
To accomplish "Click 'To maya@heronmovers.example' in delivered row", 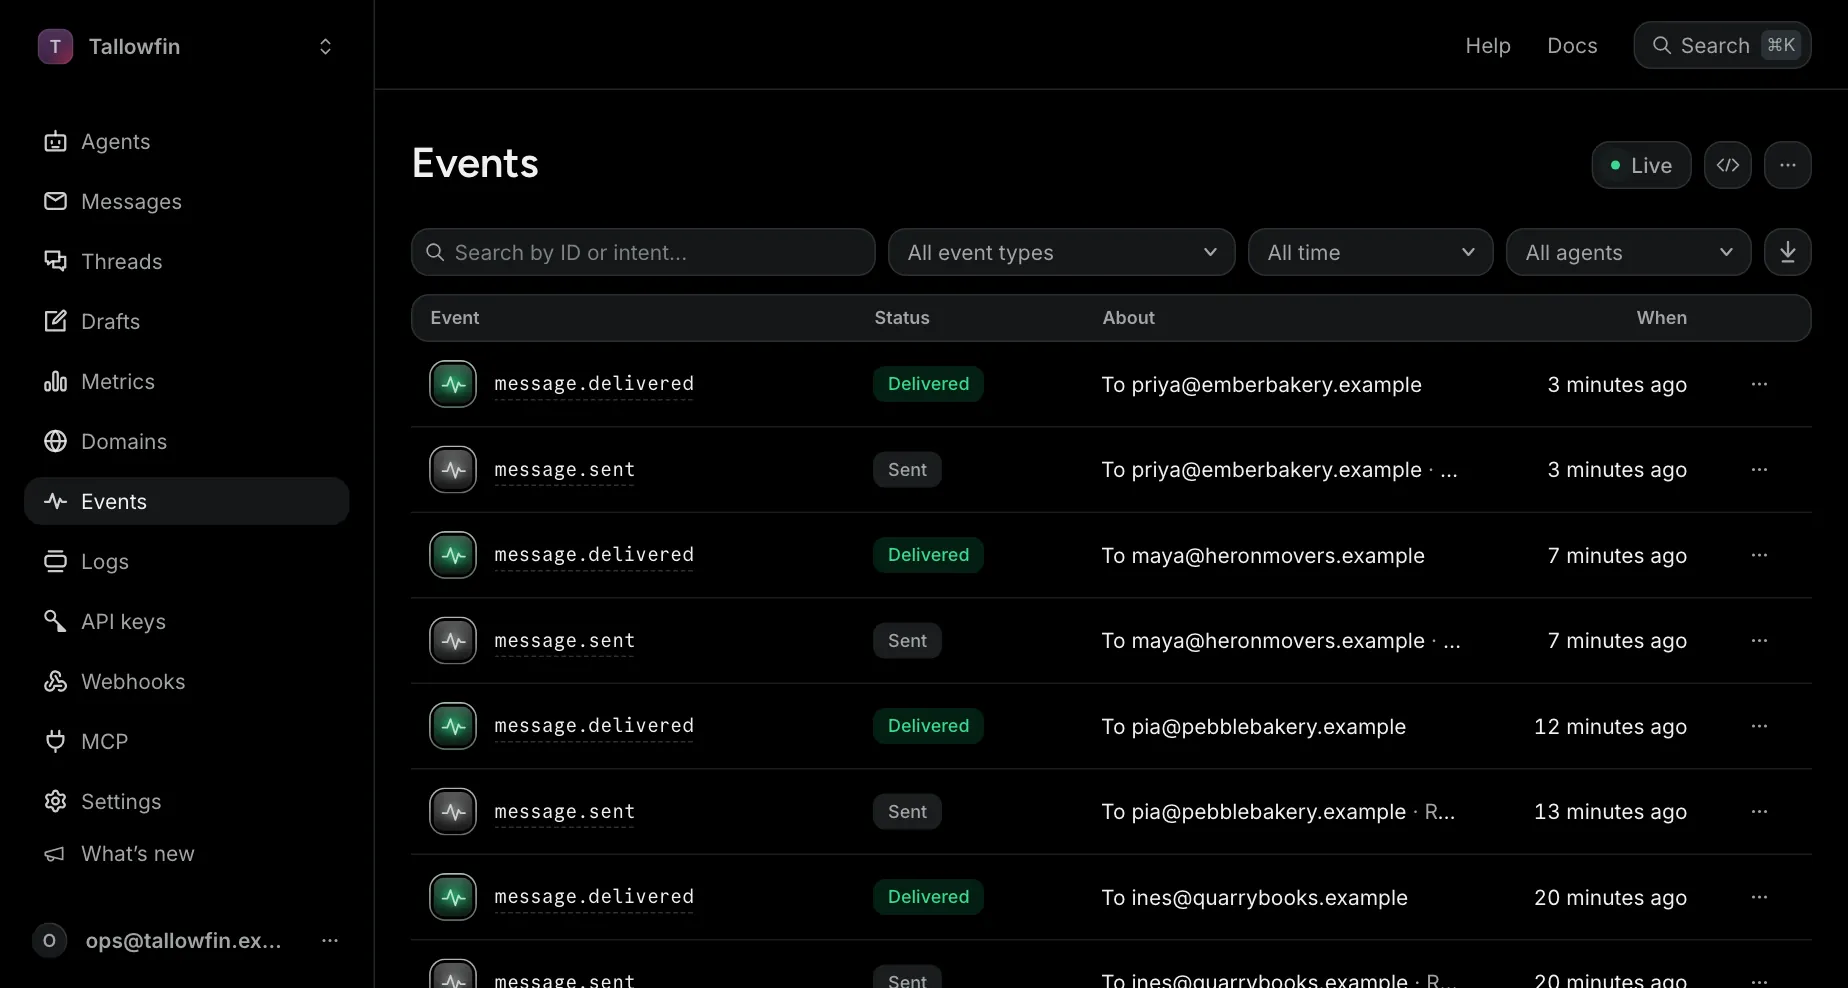I will (x=1263, y=556).
